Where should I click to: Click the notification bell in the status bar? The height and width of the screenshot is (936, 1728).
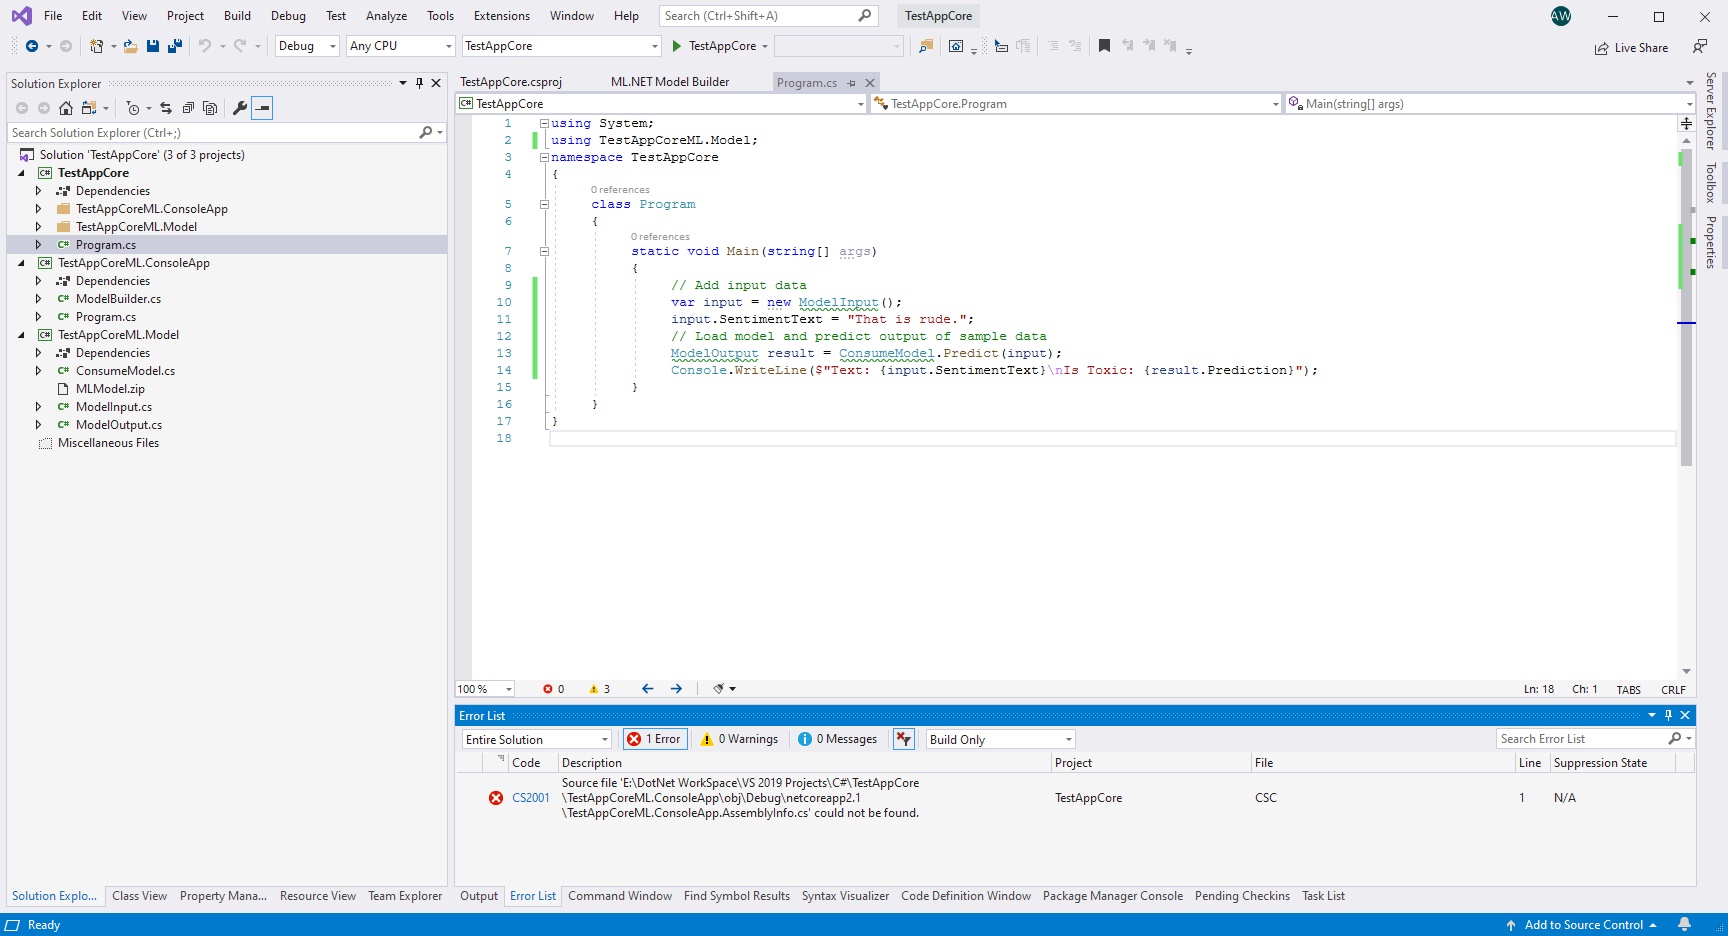click(1684, 925)
